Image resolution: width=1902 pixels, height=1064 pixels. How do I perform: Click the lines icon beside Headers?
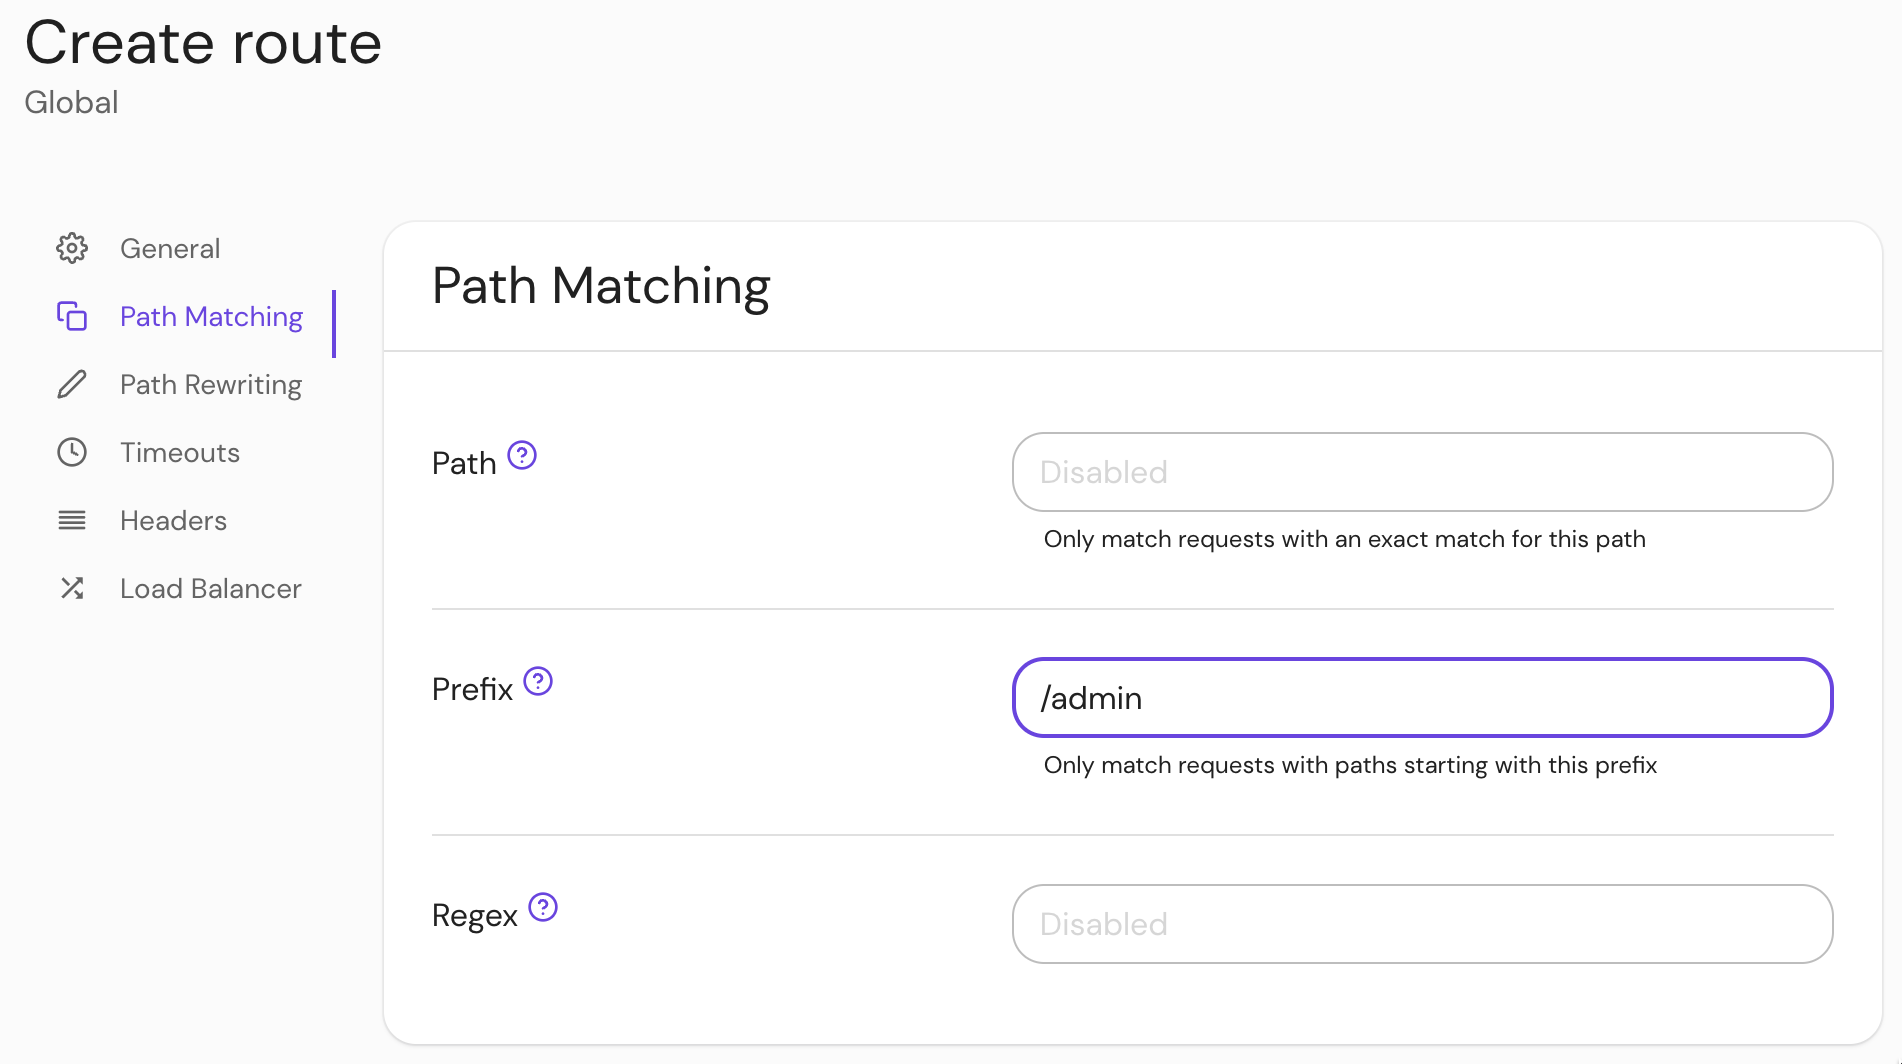click(x=71, y=520)
